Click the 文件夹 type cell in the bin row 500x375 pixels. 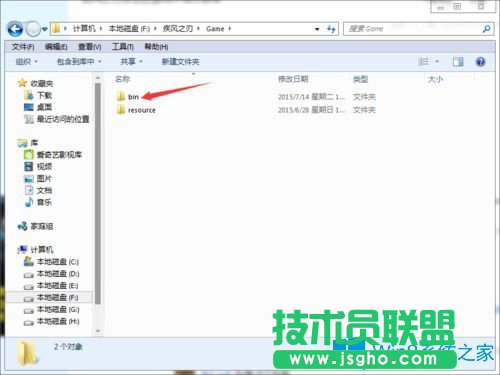pyautogui.click(x=364, y=97)
